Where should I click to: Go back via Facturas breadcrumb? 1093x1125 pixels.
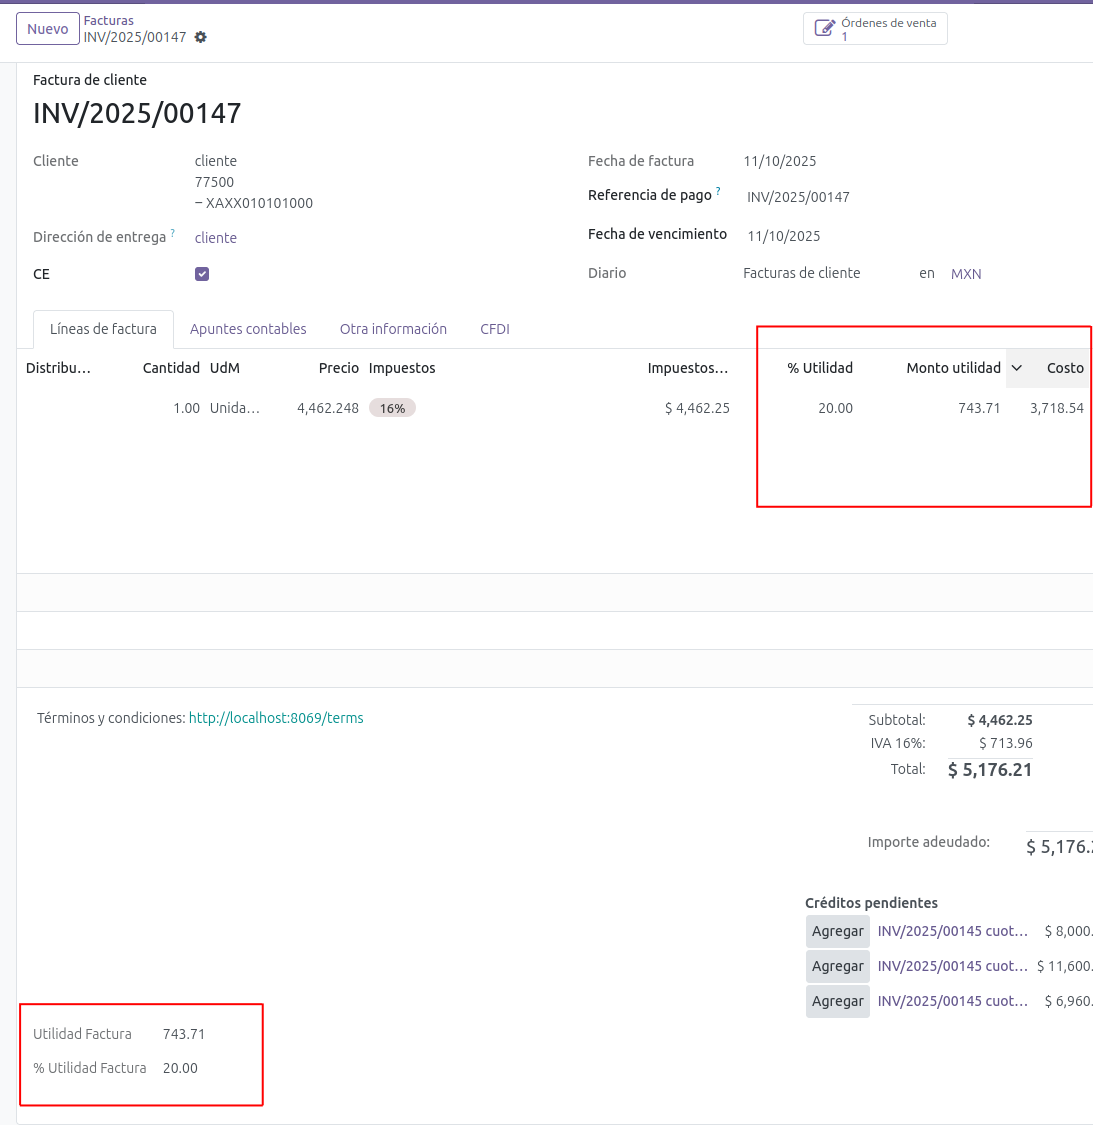[x=108, y=20]
